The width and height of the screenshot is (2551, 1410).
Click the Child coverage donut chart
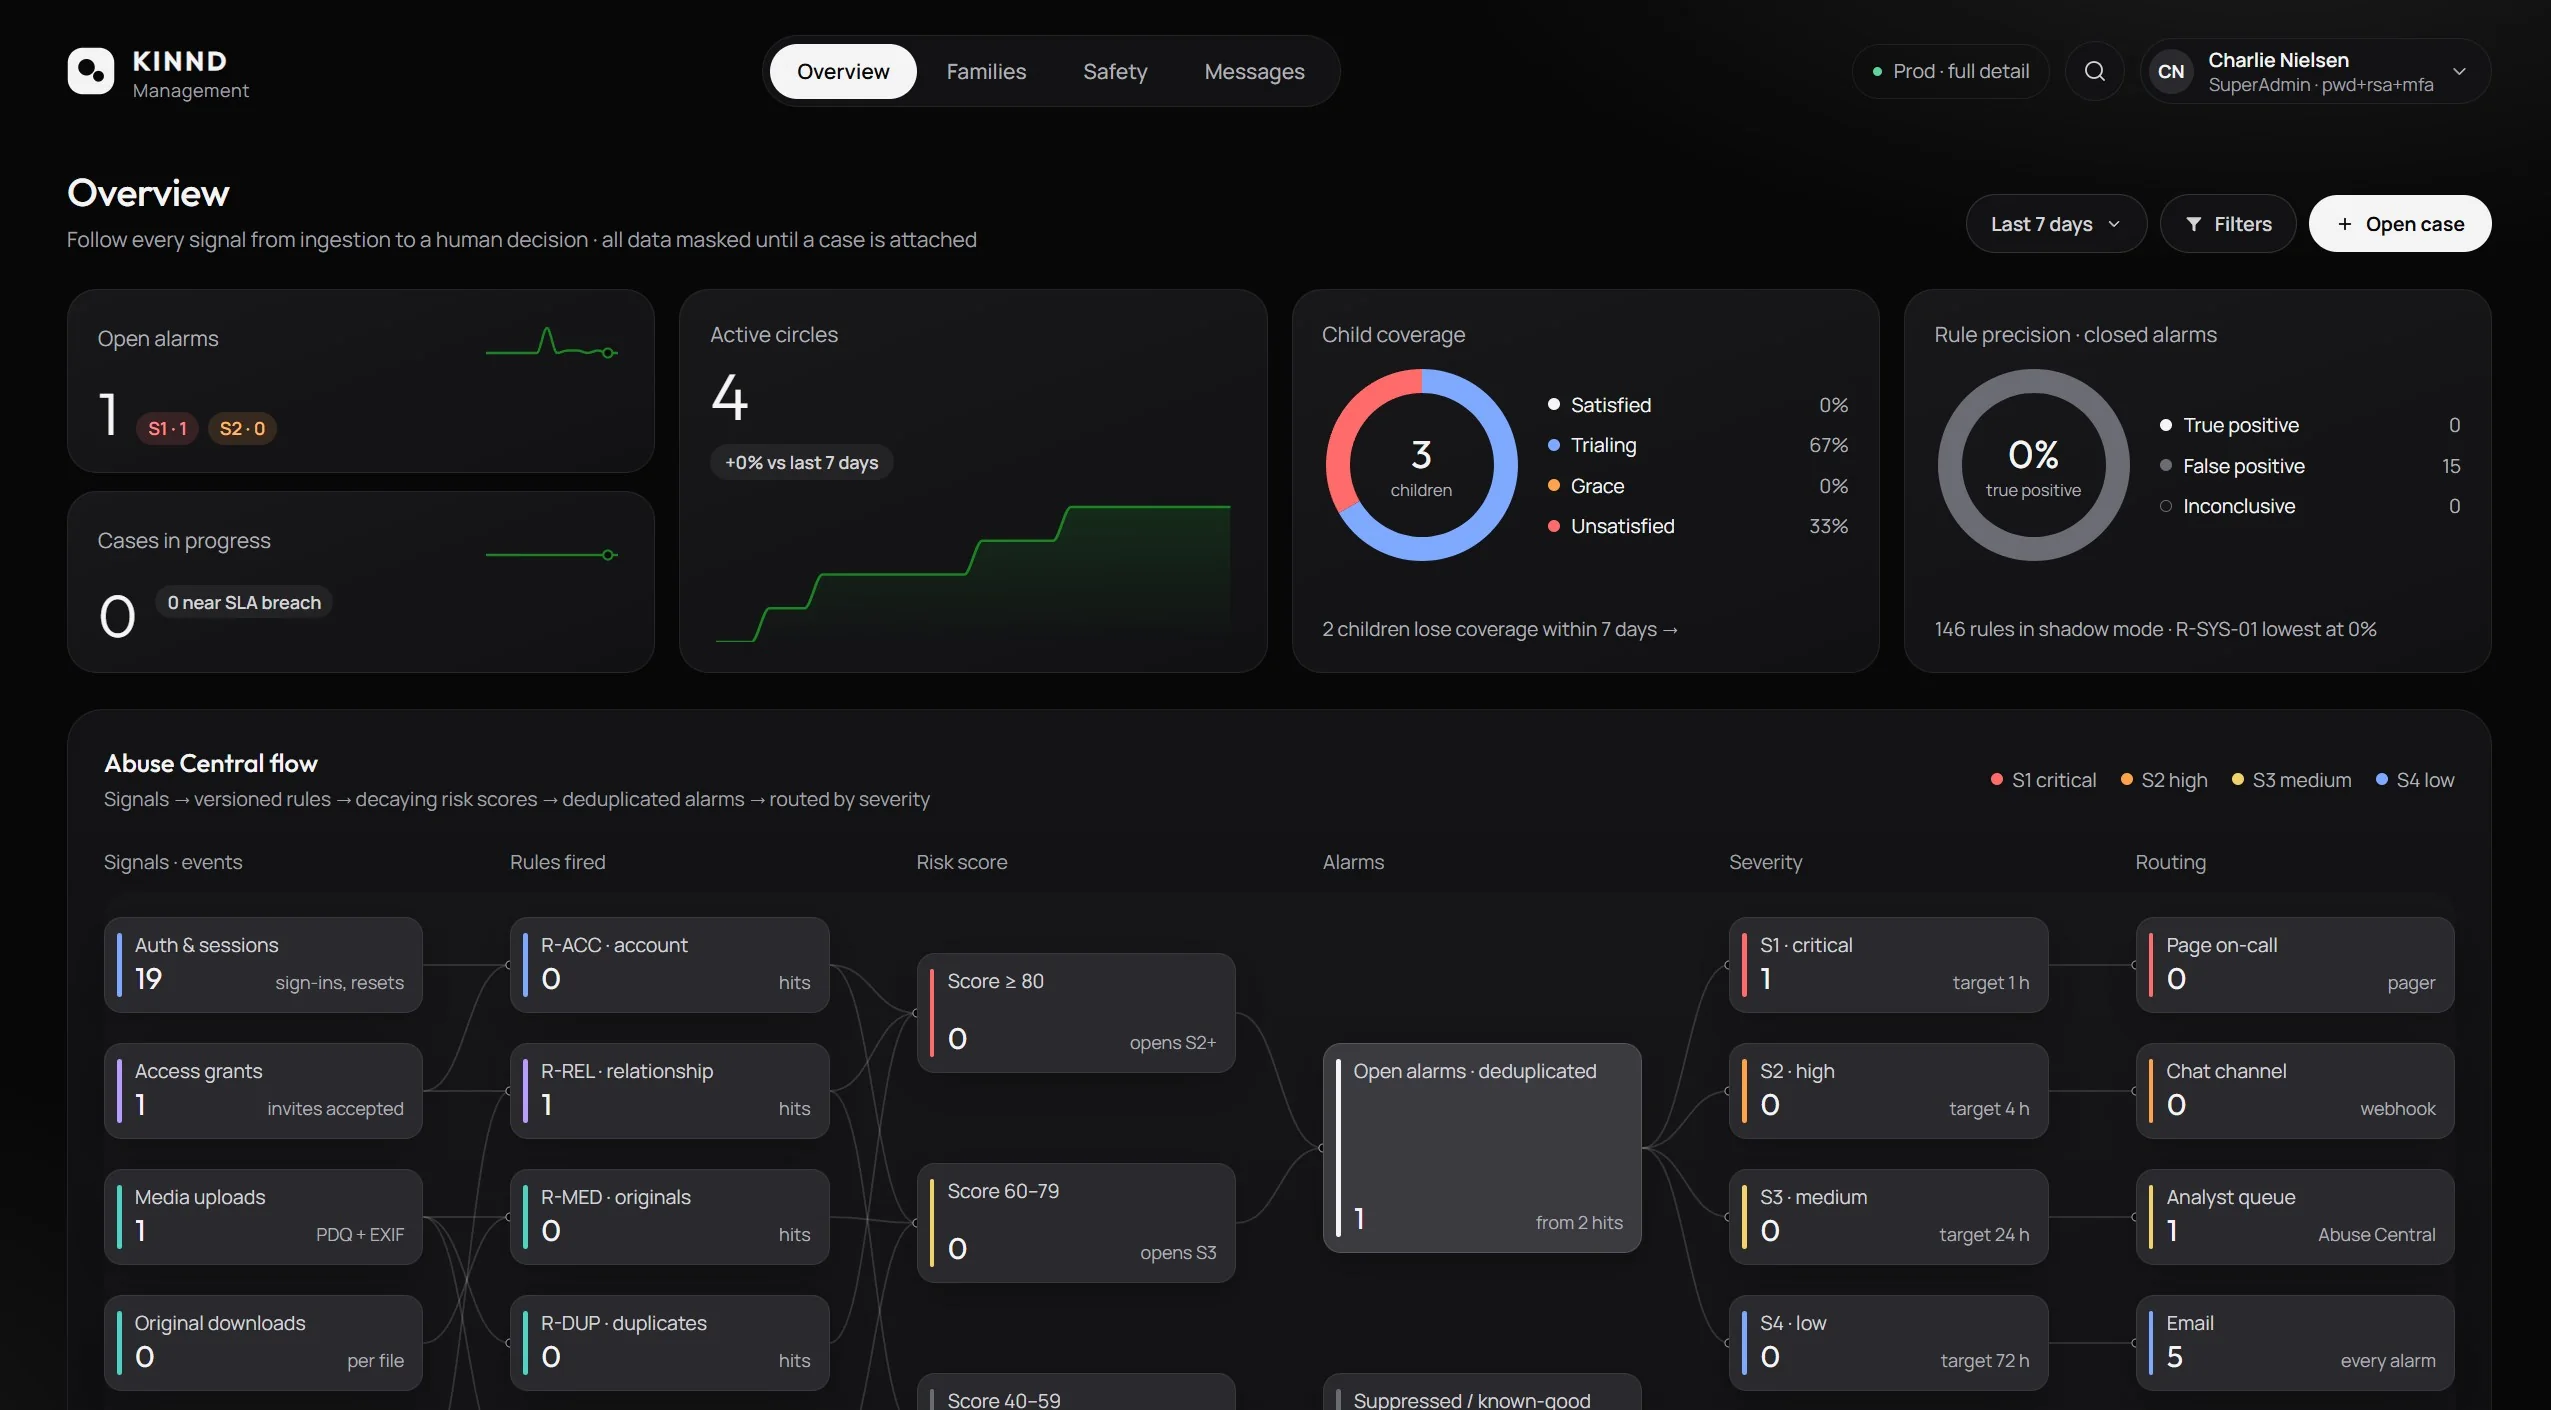tap(1421, 465)
